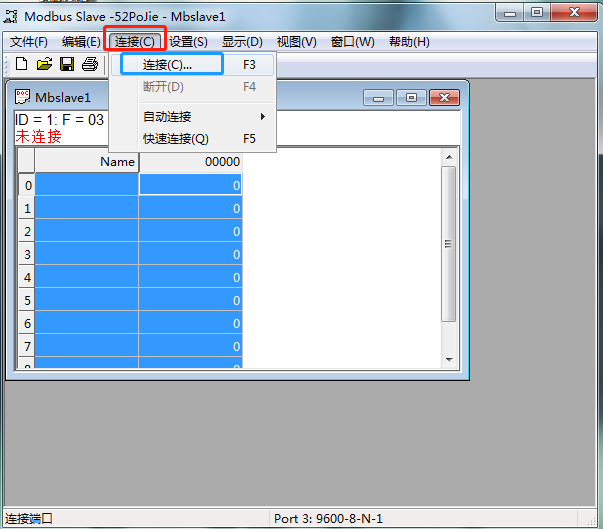Screen dimensions: 603x529
Task: Minimize the Mbslave1 child window
Action: (378, 98)
